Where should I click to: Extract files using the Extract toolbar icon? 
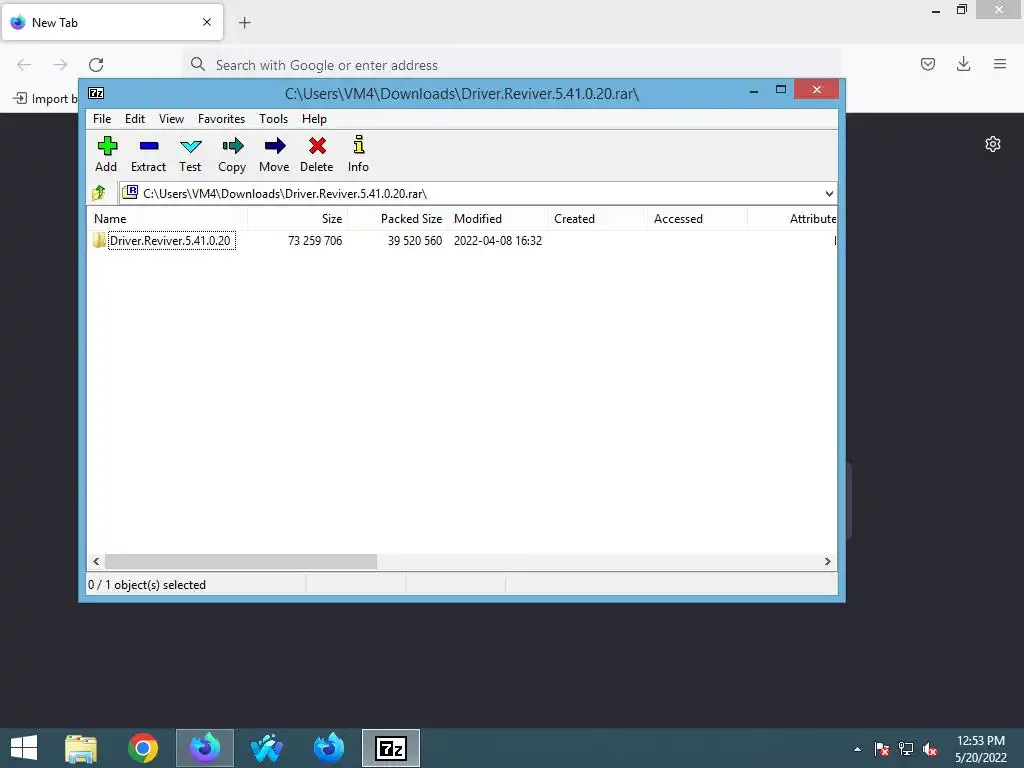coord(148,155)
